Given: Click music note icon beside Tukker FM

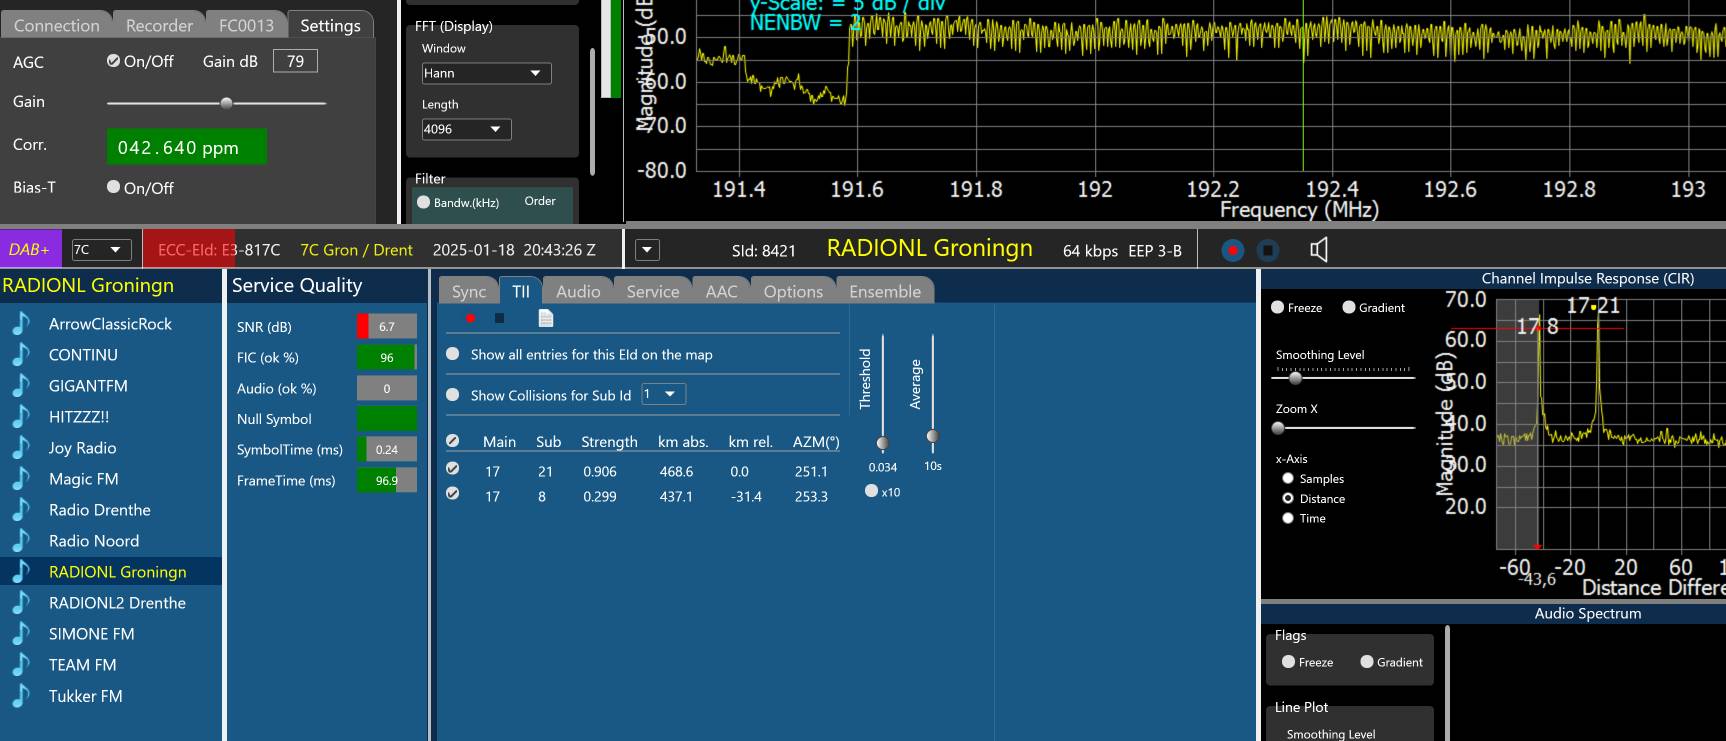Looking at the screenshot, I should (x=21, y=696).
